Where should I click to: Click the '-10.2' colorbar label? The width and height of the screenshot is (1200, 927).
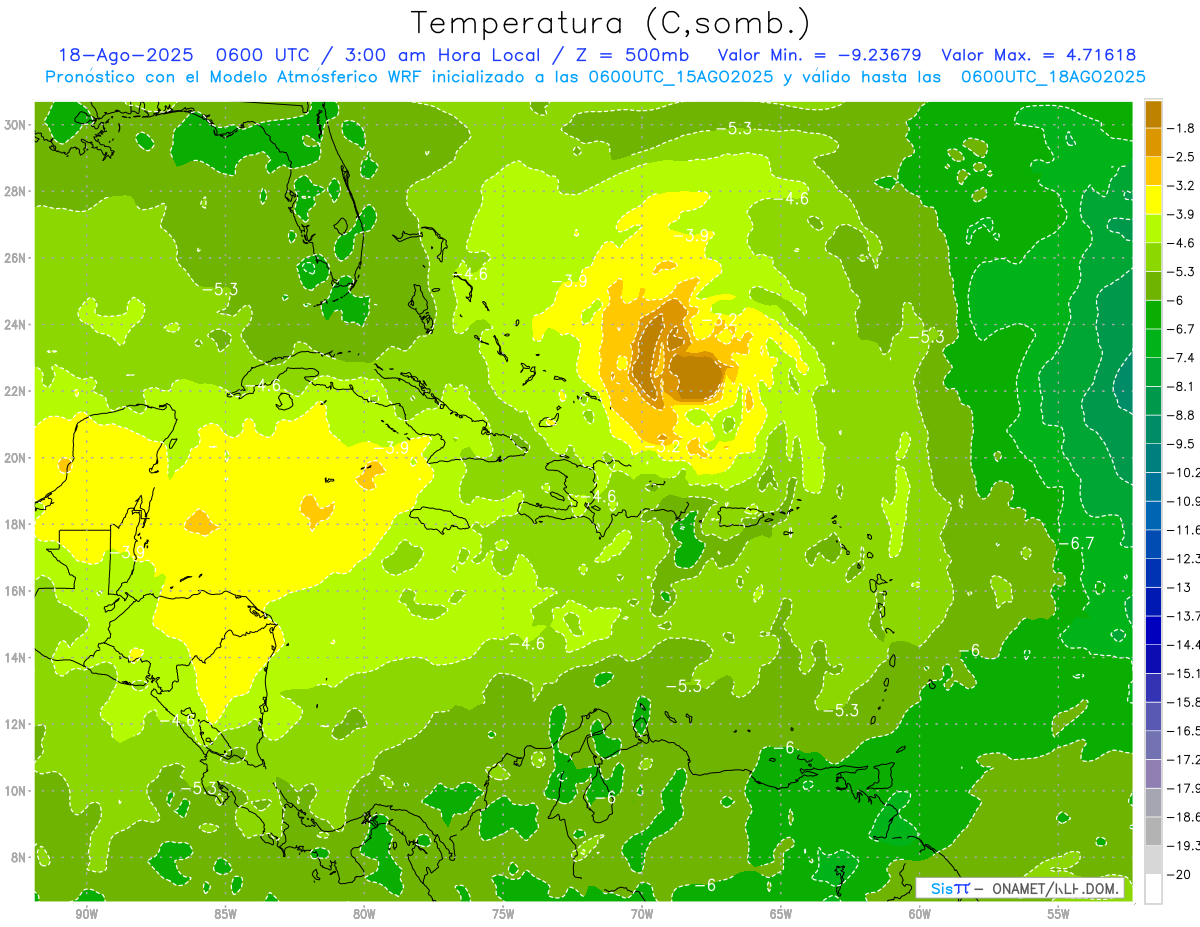tap(1183, 472)
